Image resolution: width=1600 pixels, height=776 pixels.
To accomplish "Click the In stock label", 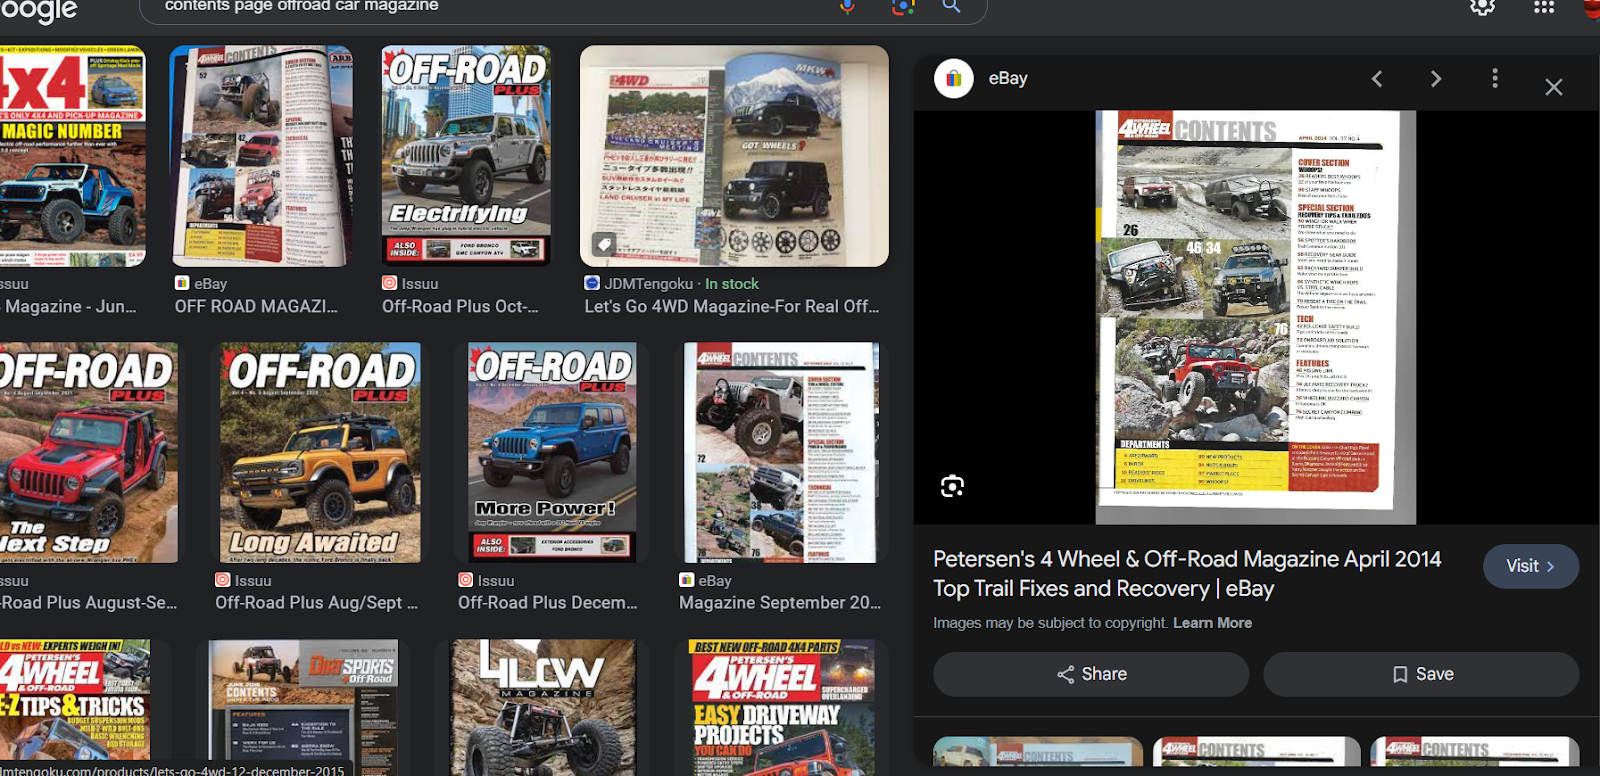I will click(x=732, y=284).
